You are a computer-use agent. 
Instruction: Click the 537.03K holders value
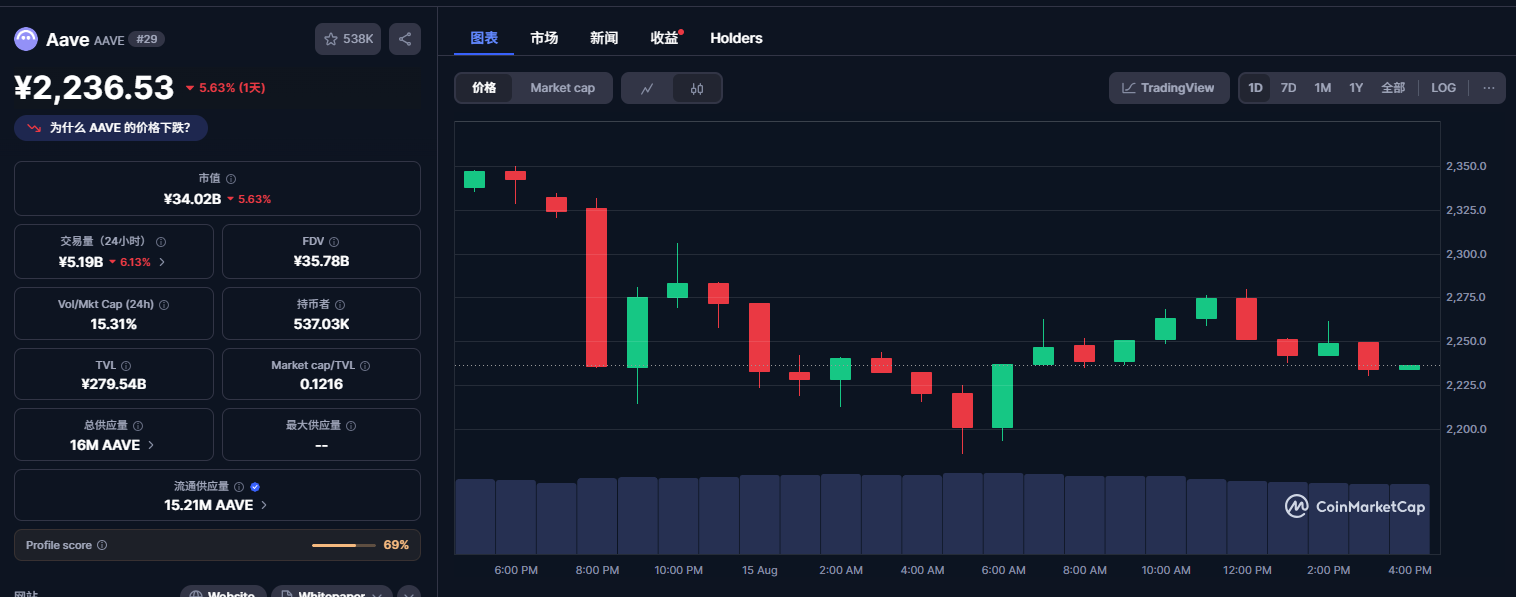pyautogui.click(x=321, y=324)
